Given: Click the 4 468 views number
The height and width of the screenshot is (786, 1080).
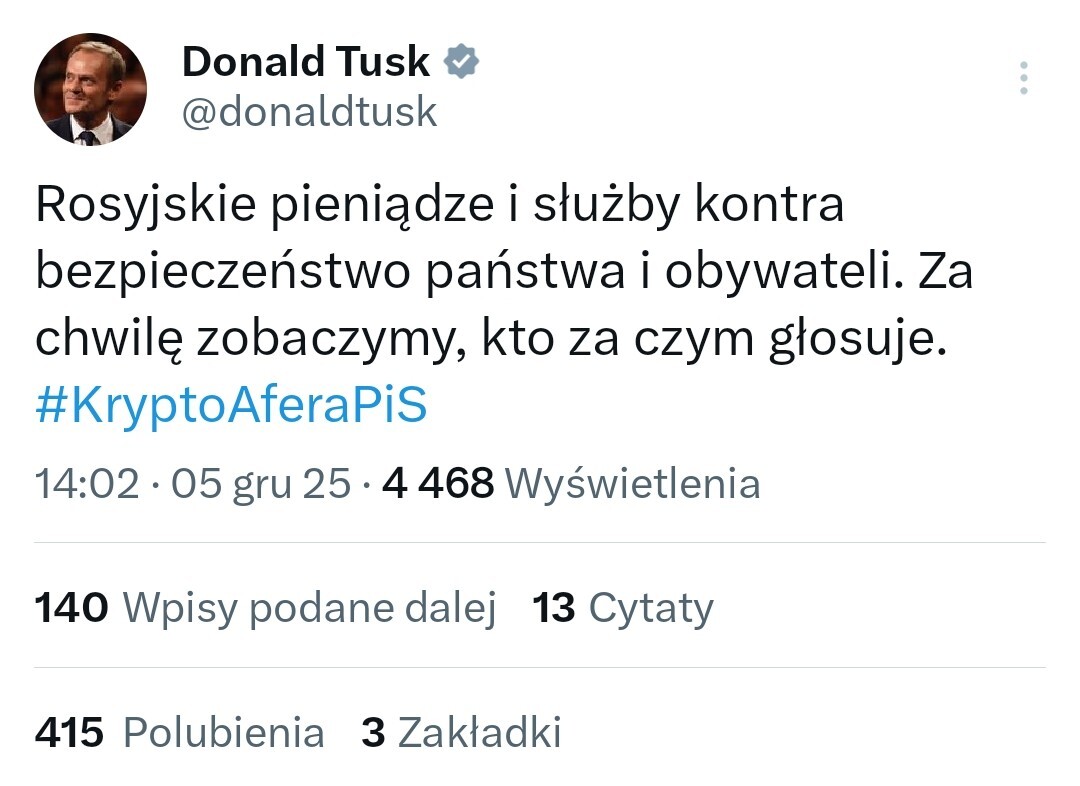Looking at the screenshot, I should [x=437, y=484].
